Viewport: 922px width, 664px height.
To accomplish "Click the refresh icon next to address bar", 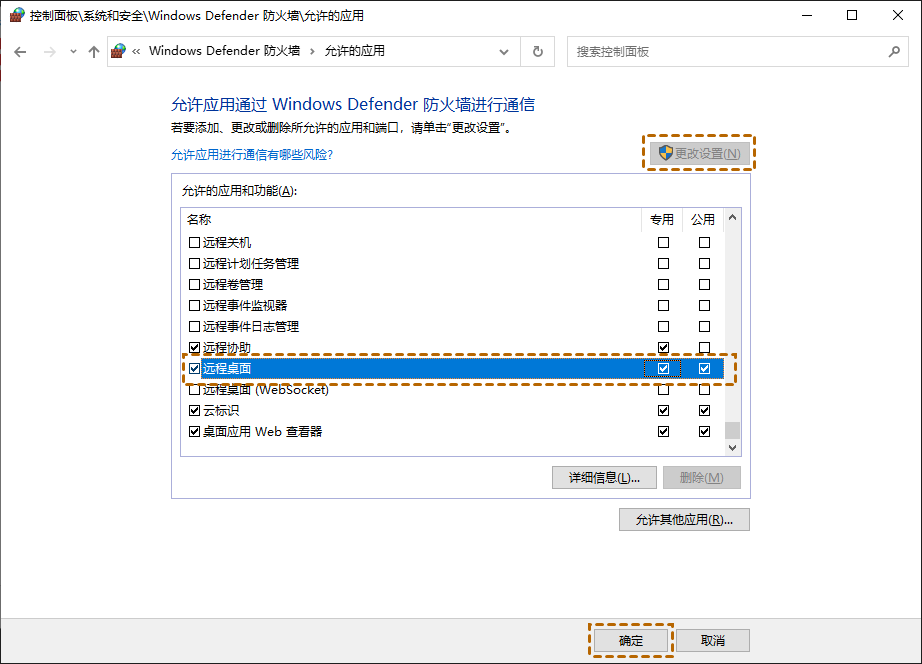I will click(538, 51).
